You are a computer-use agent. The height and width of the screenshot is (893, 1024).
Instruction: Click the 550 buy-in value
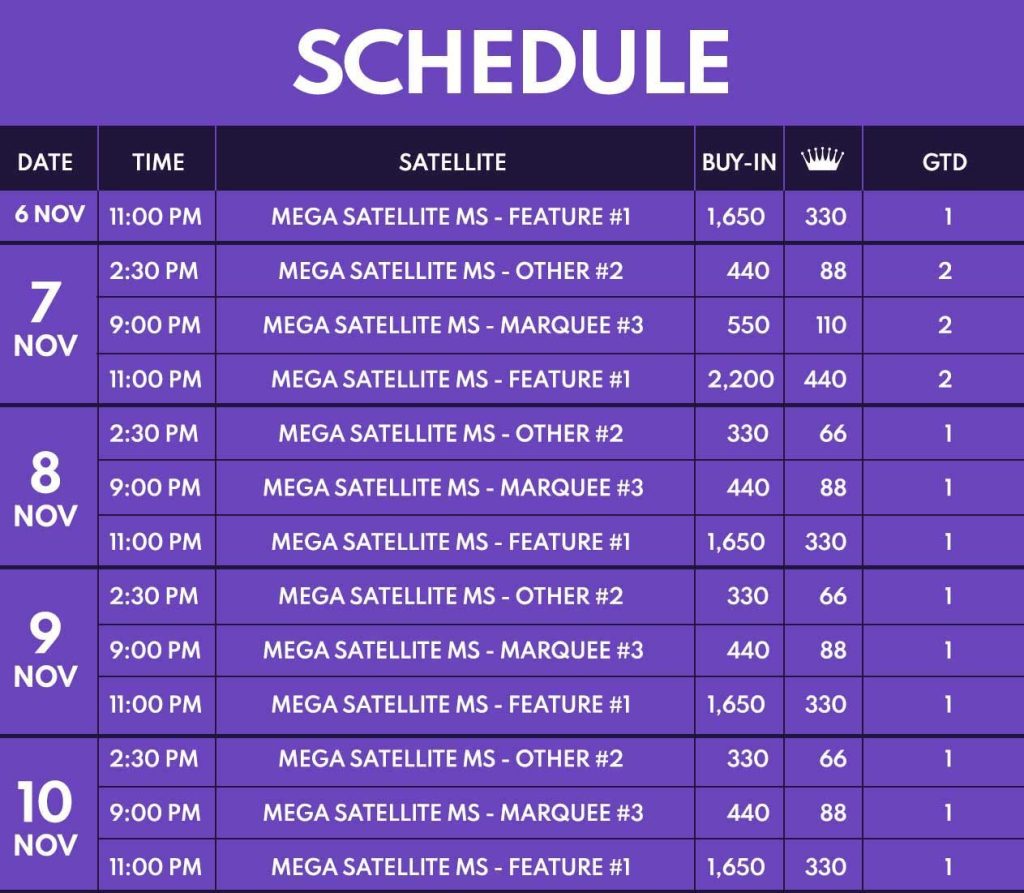pyautogui.click(x=748, y=325)
